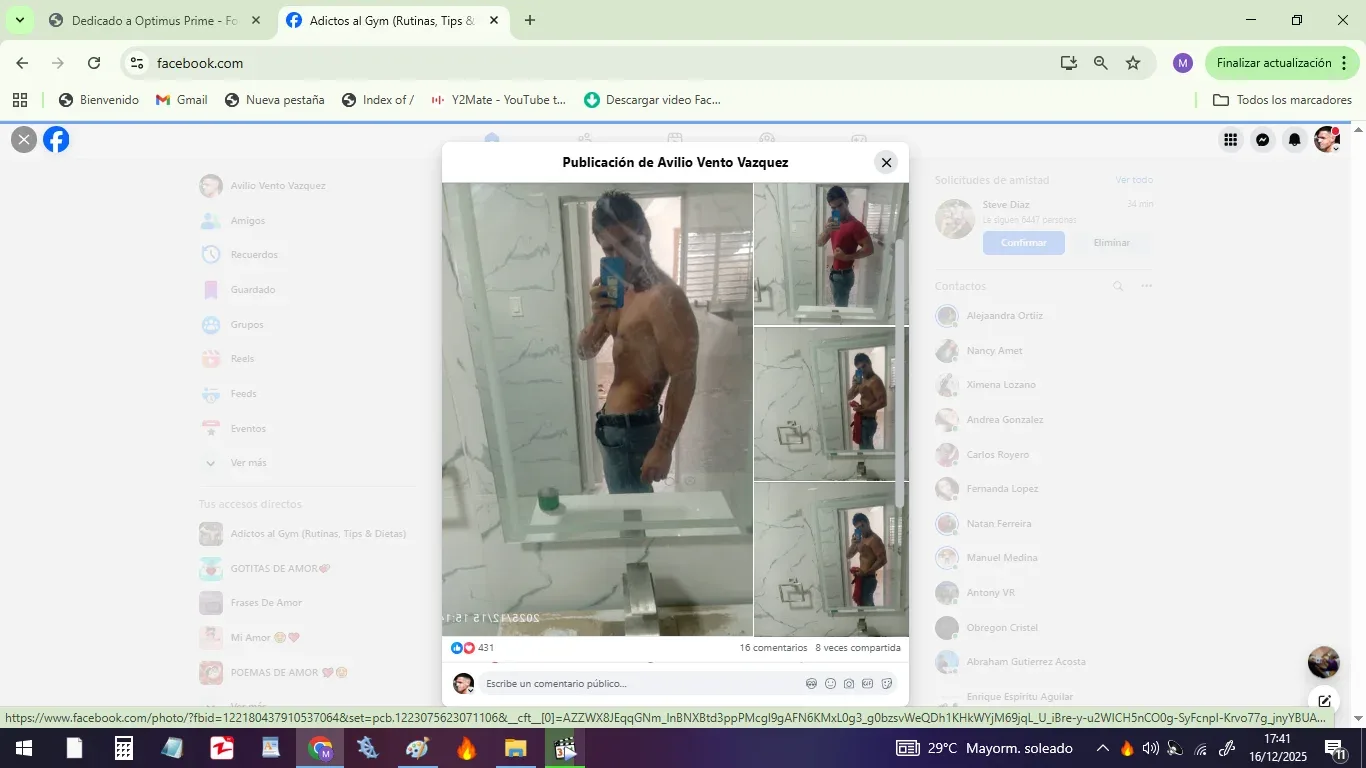Start new message pencil icon
Viewport: 1366px width, 768px height.
coord(1324,702)
